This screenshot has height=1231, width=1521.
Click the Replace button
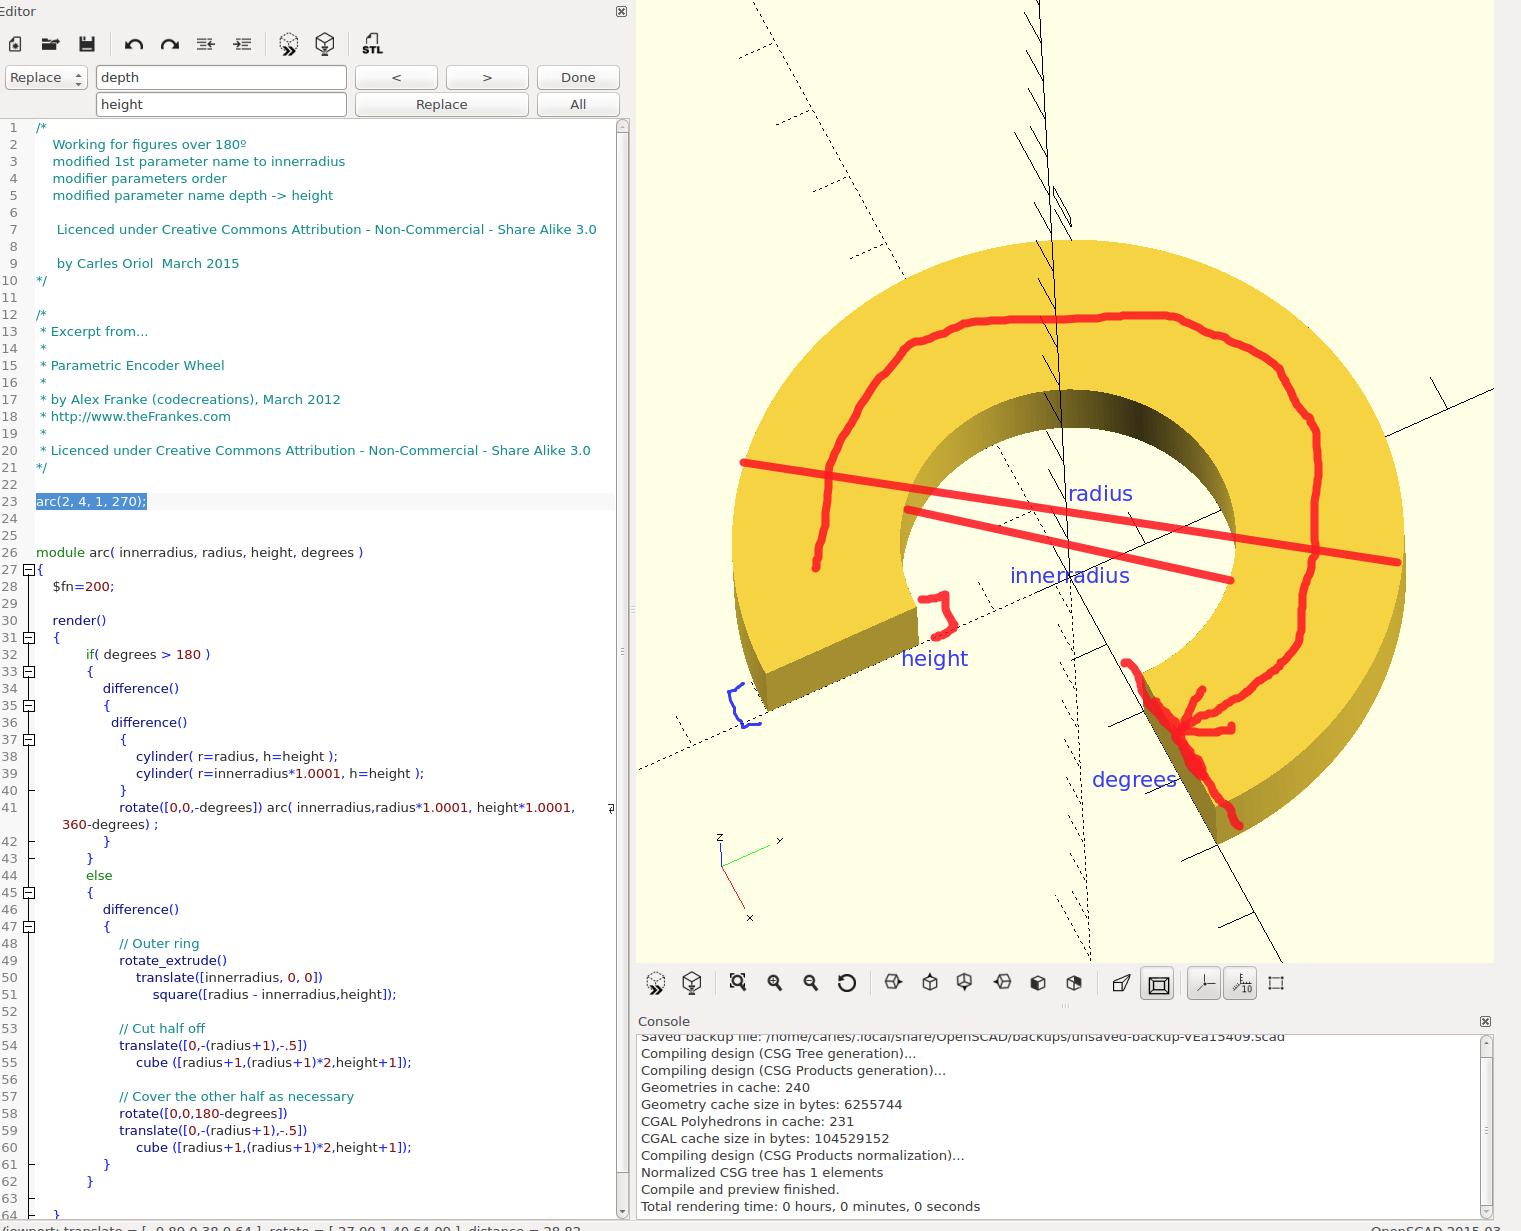tap(442, 105)
